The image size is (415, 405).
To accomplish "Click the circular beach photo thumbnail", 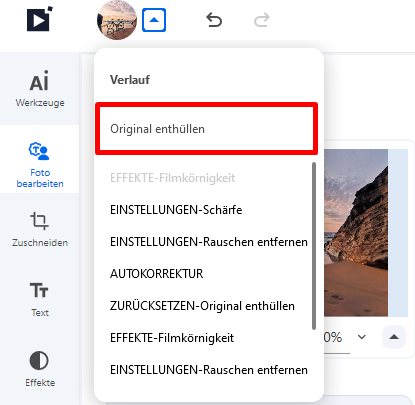I will tap(117, 20).
